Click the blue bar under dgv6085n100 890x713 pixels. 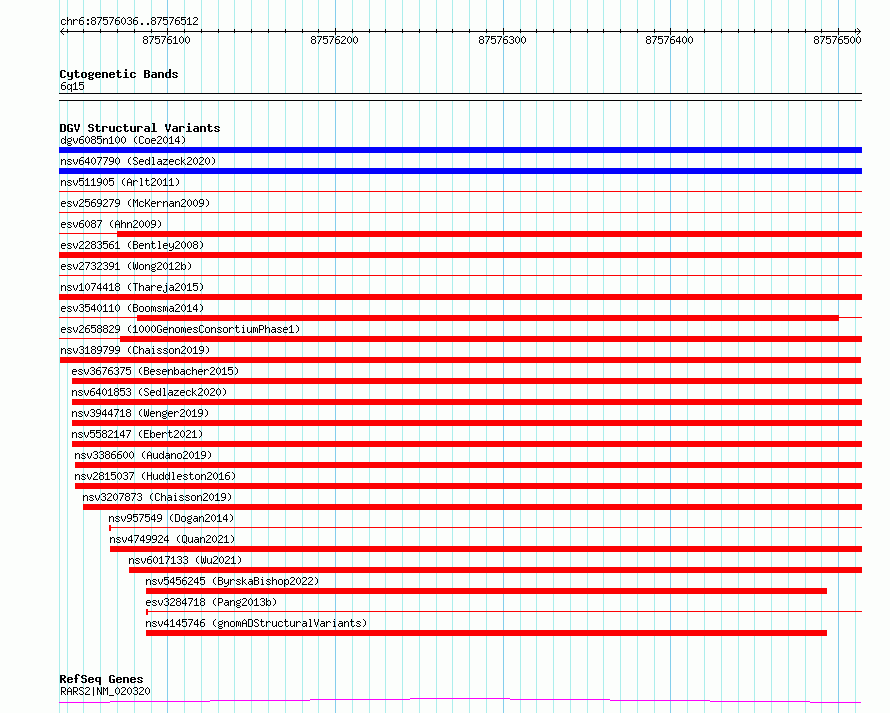(460, 150)
